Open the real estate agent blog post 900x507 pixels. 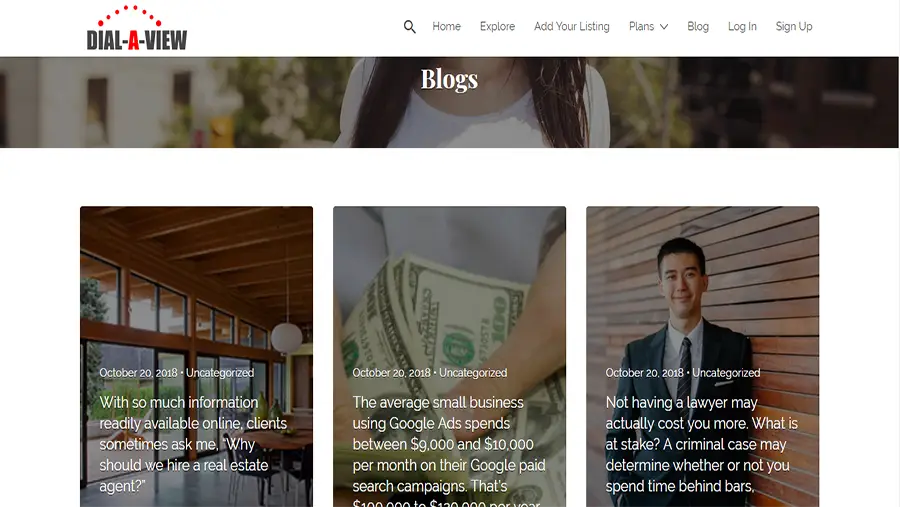pyautogui.click(x=193, y=444)
